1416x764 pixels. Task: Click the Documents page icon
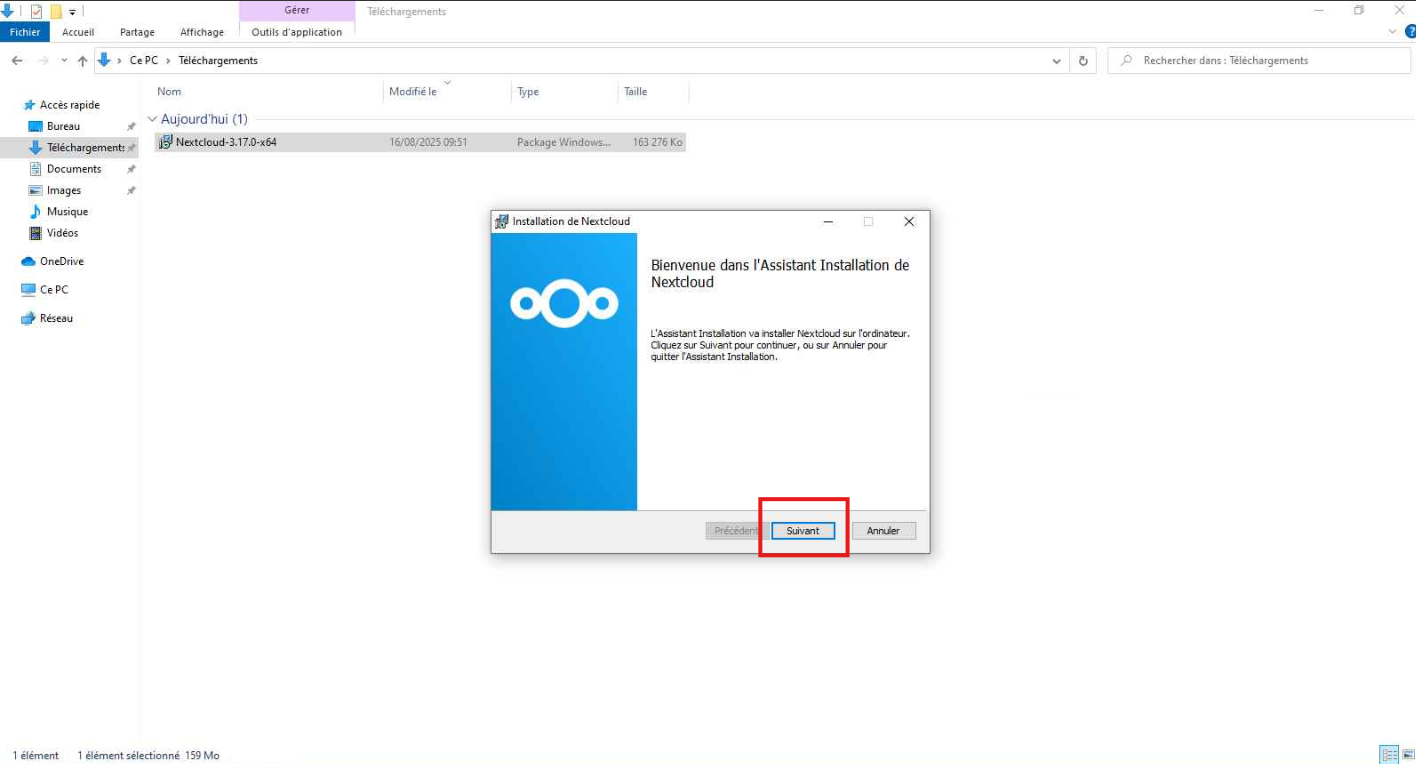[x=35, y=169]
